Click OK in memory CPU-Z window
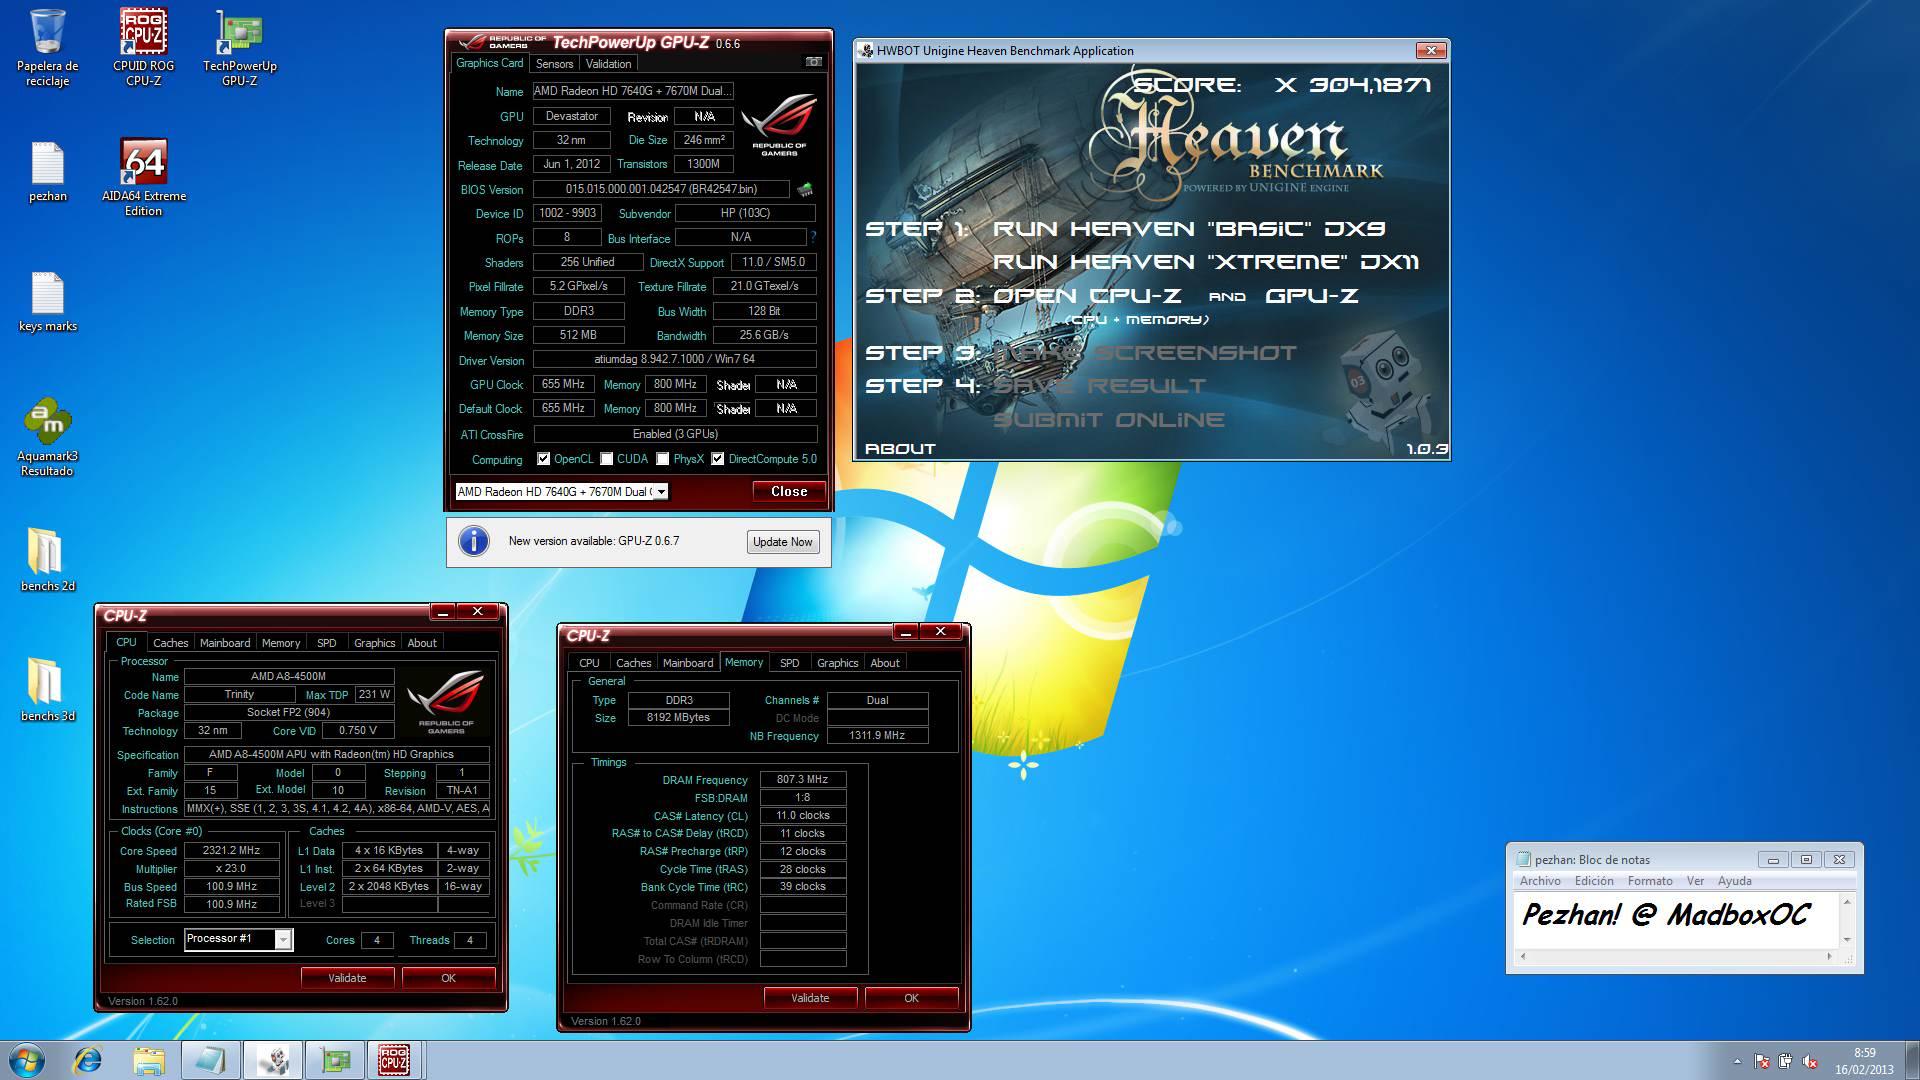1920x1080 pixels. [911, 998]
